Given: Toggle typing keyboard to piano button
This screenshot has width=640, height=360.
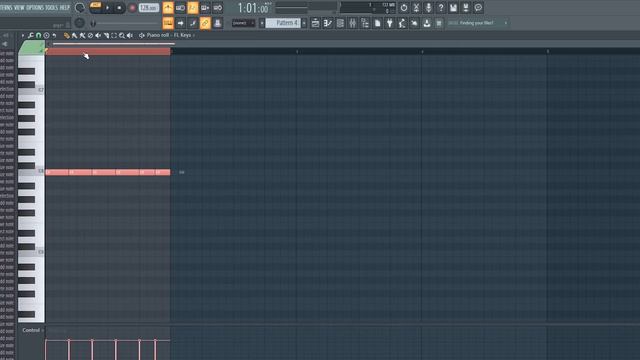Looking at the screenshot, I should click(168, 23).
